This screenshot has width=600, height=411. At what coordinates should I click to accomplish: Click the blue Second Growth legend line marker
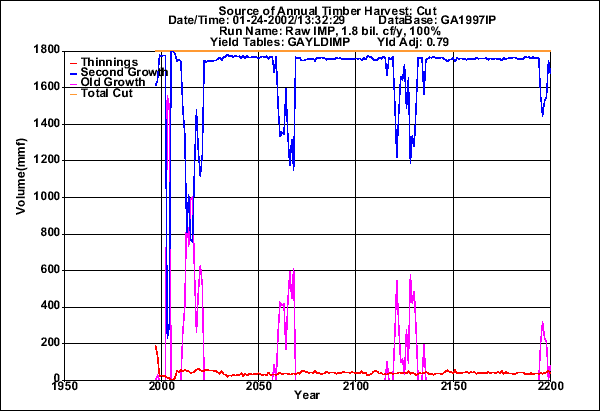[71, 72]
